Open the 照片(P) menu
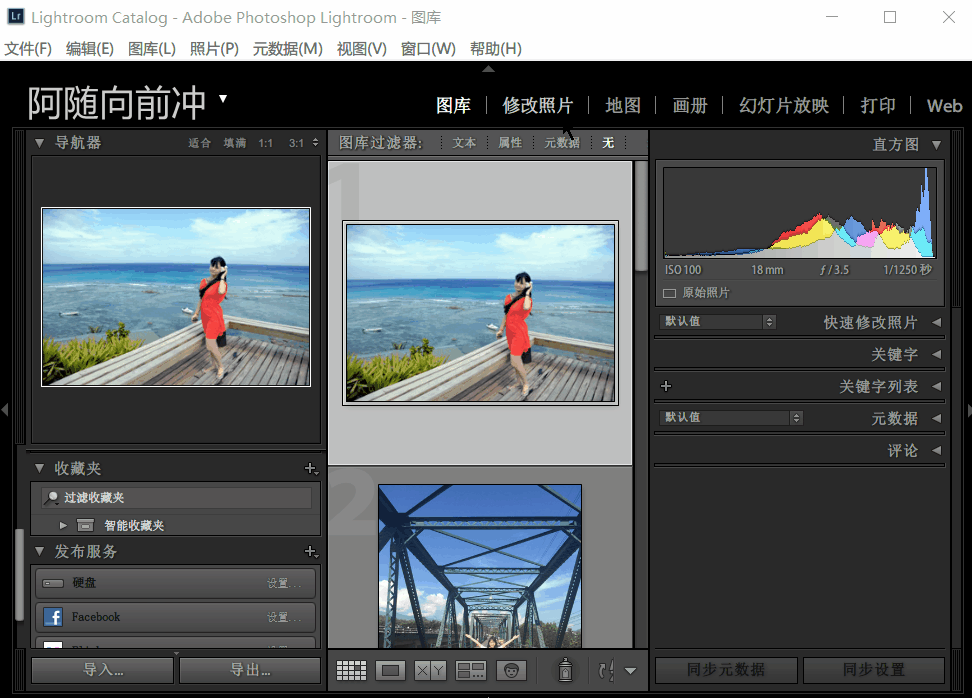The image size is (972, 698). pos(214,49)
